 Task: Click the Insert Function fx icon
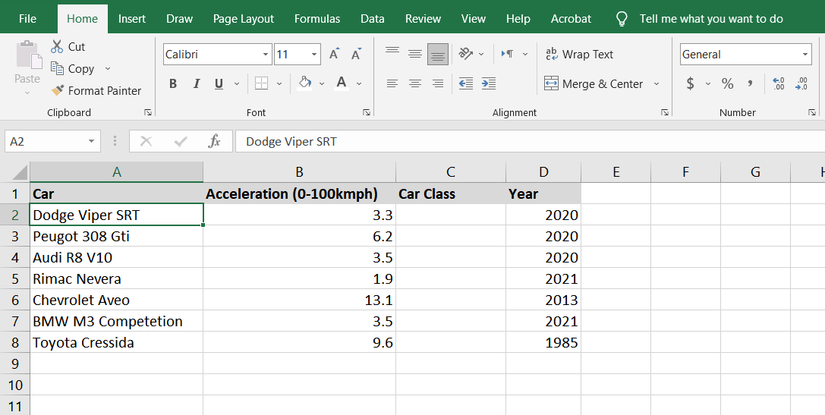pyautogui.click(x=214, y=142)
